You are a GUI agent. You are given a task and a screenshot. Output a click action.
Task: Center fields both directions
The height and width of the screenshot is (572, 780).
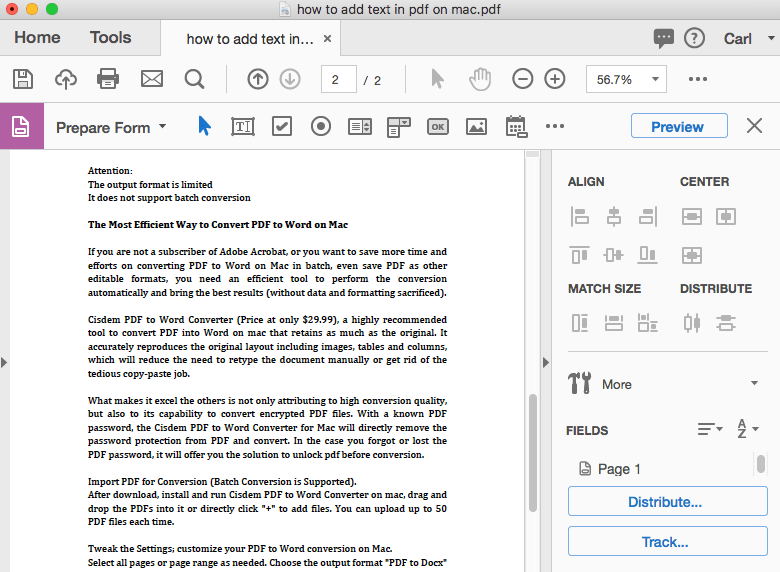(x=691, y=255)
